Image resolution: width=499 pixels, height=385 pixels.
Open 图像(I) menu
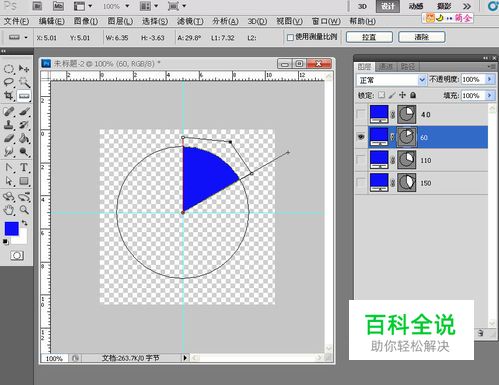86,22
